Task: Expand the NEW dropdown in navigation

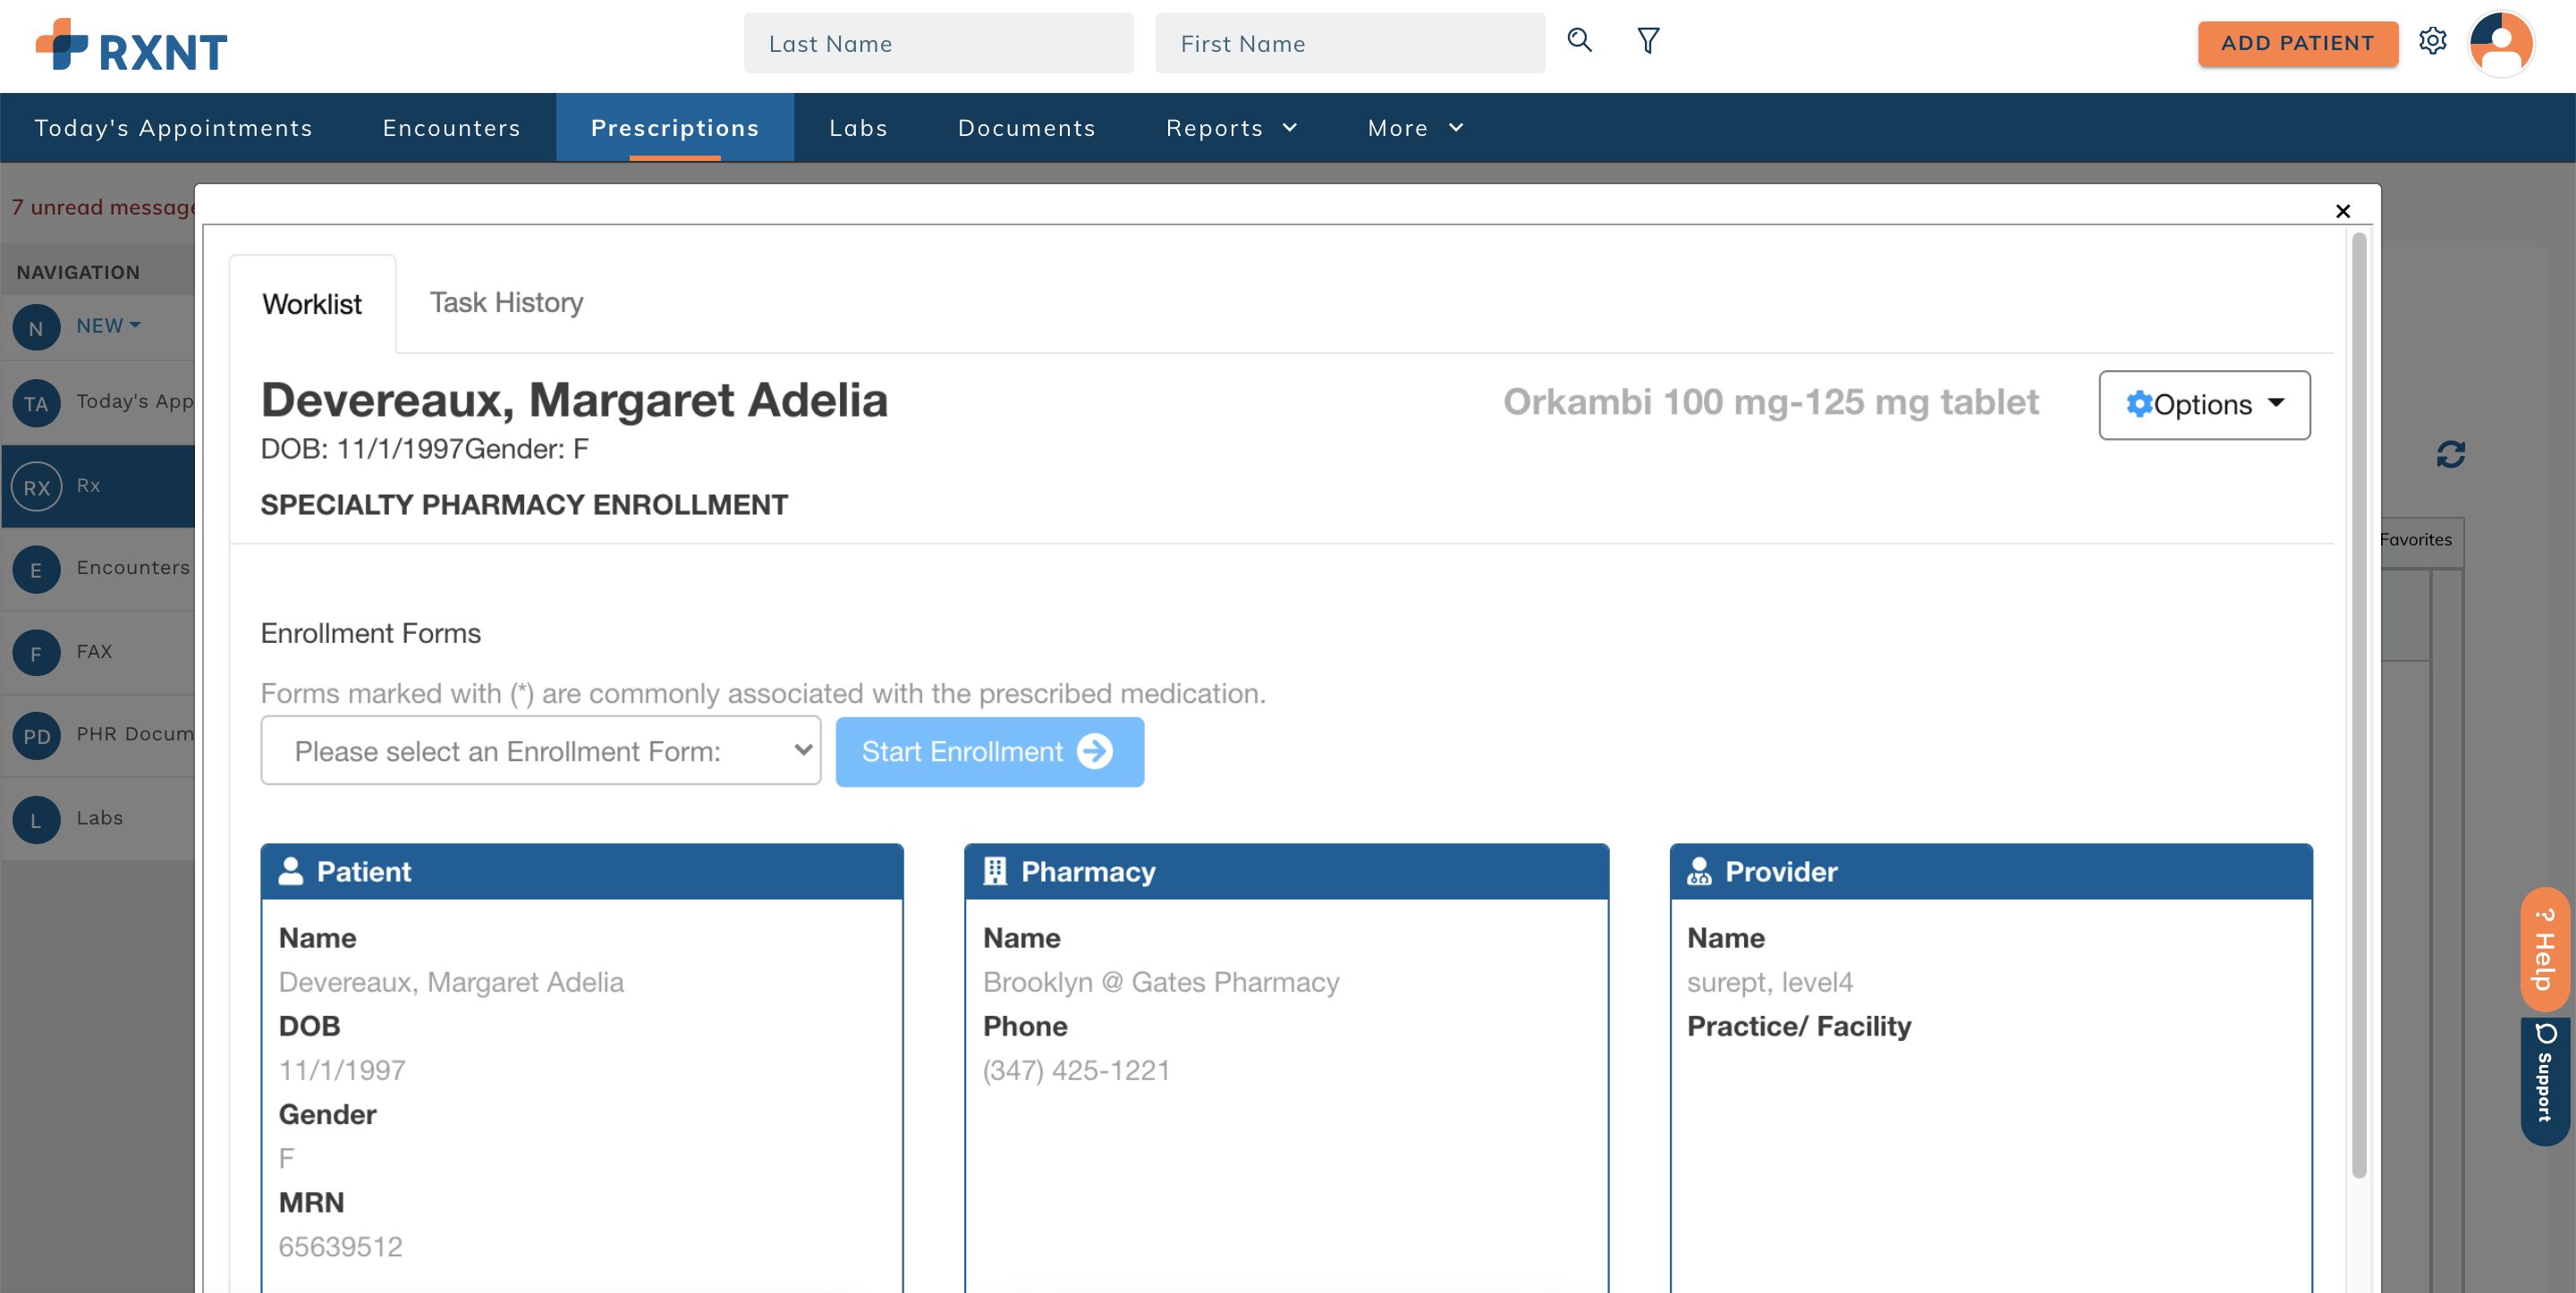Action: click(x=108, y=325)
